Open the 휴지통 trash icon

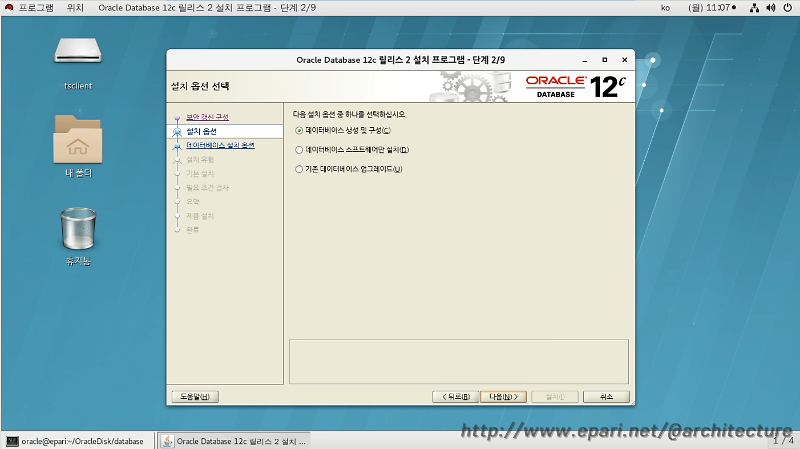click(78, 229)
